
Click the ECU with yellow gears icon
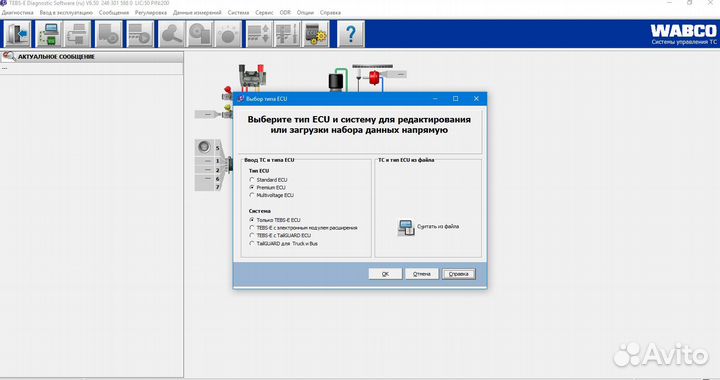pos(315,34)
